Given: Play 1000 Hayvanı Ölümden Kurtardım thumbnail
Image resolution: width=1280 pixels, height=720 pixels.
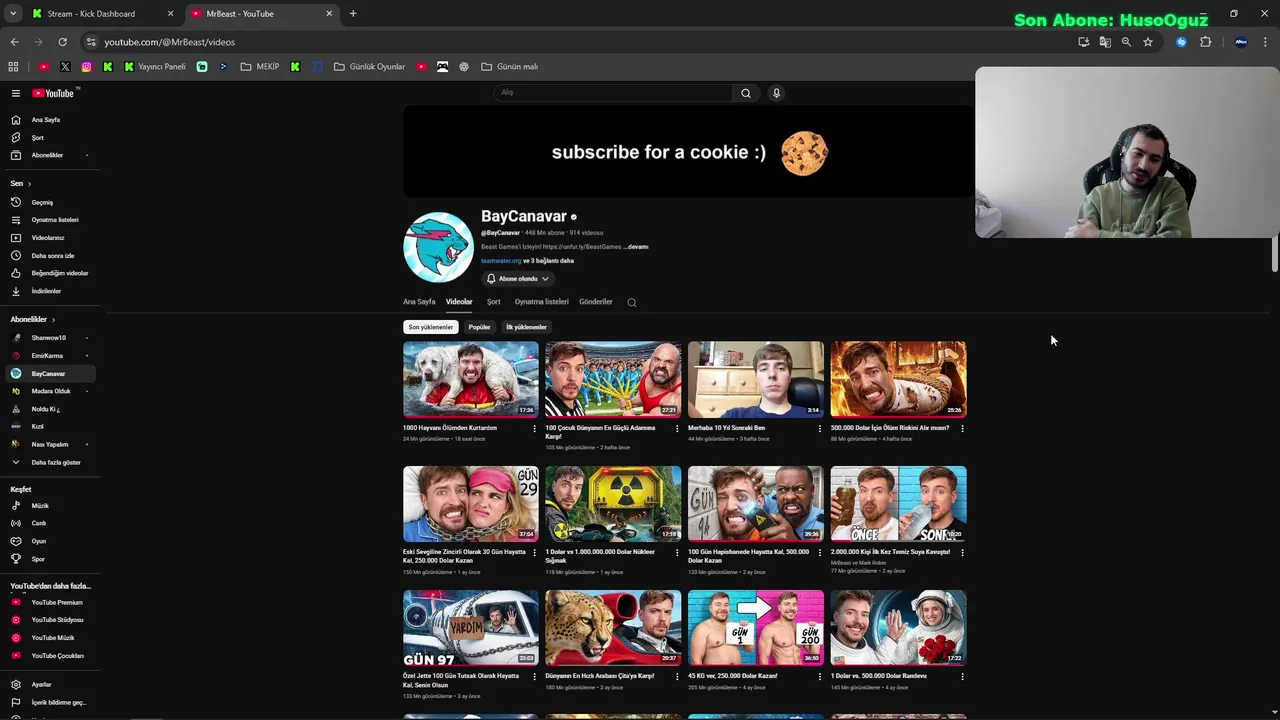Looking at the screenshot, I should point(470,379).
